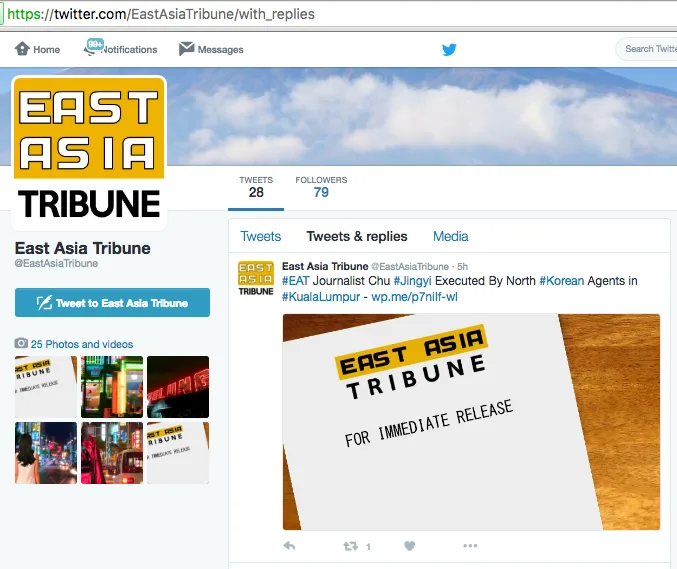677x569 pixels.
Task: Open press release thumbnail in the second thumbnail row
Action: click(x=178, y=453)
